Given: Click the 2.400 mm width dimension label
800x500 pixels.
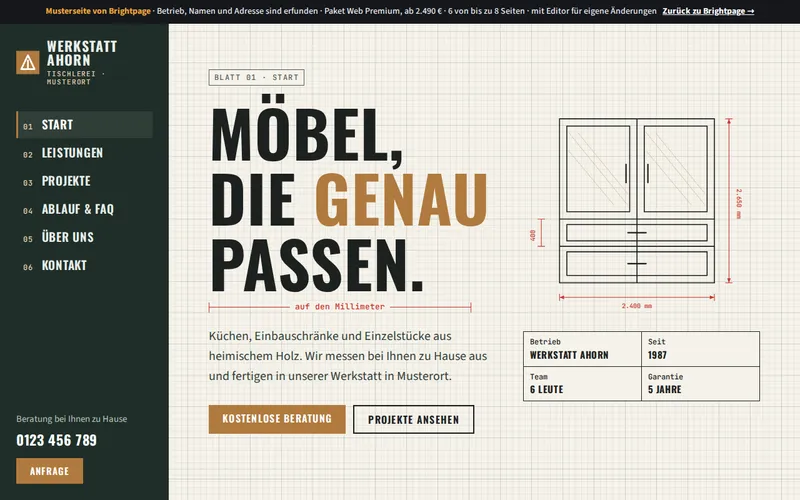Looking at the screenshot, I should pyautogui.click(x=637, y=306).
